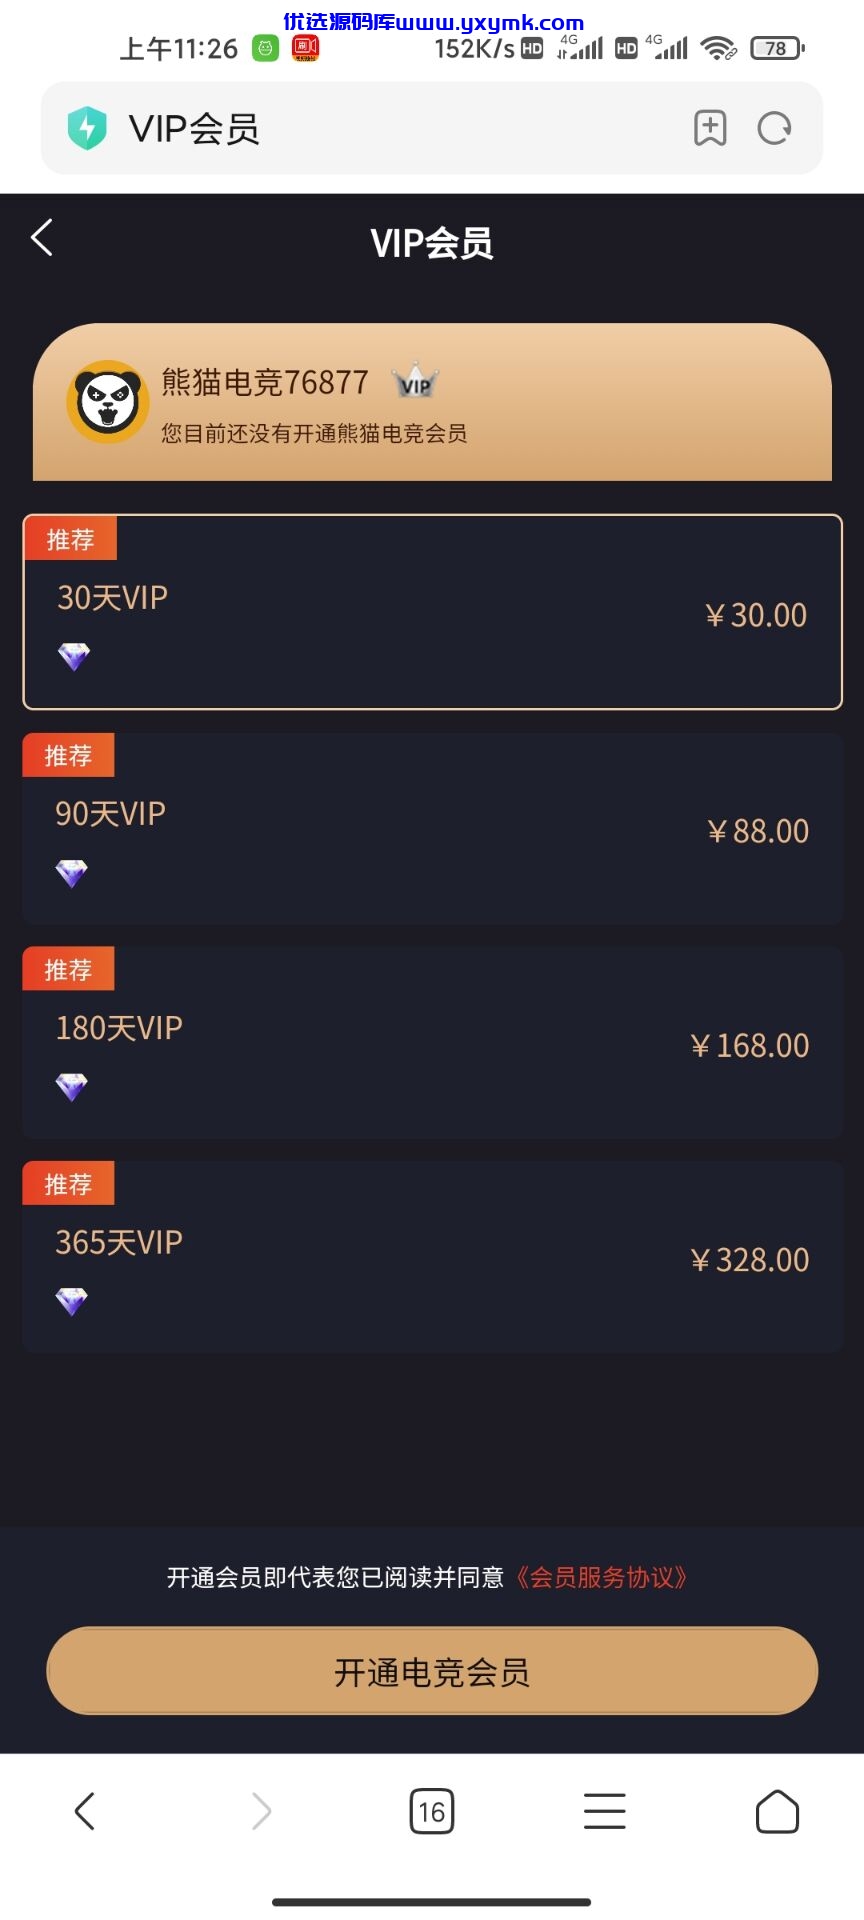This screenshot has height=1920, width=864.
Task: Click the VIP crown badge beside the username
Action: [415, 382]
